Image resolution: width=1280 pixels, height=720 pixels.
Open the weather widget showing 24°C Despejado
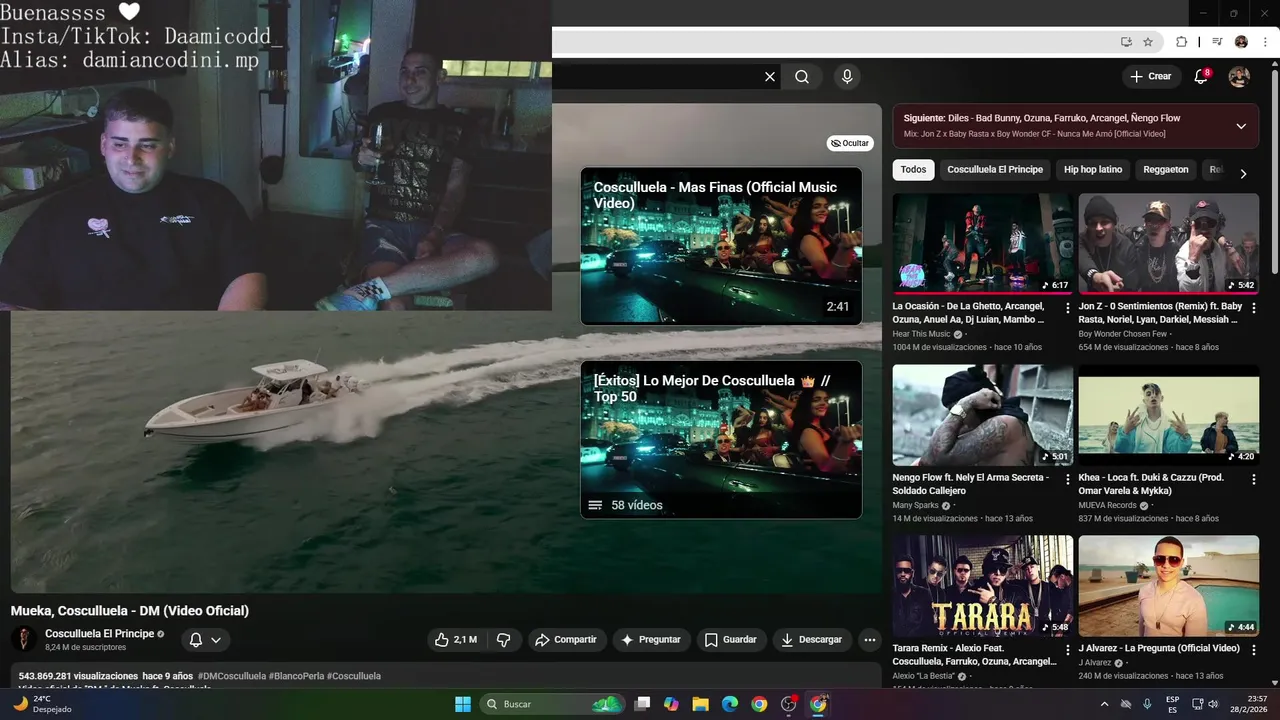42,704
